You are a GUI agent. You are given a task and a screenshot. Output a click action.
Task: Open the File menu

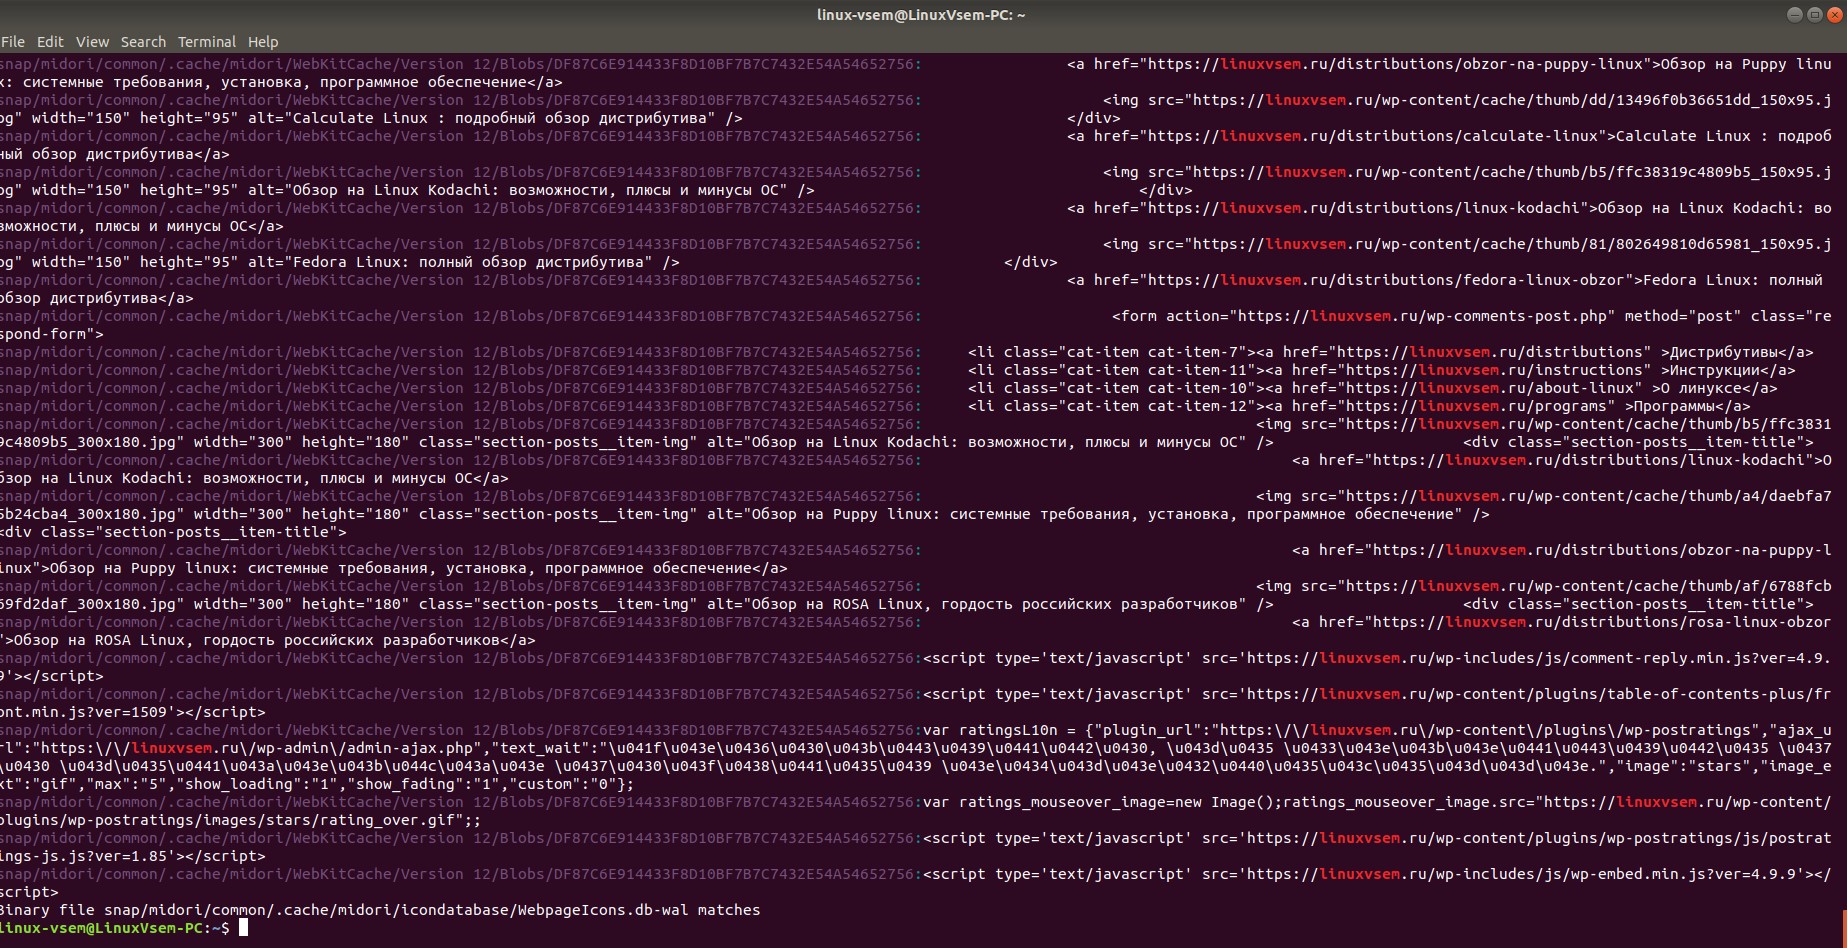[13, 42]
